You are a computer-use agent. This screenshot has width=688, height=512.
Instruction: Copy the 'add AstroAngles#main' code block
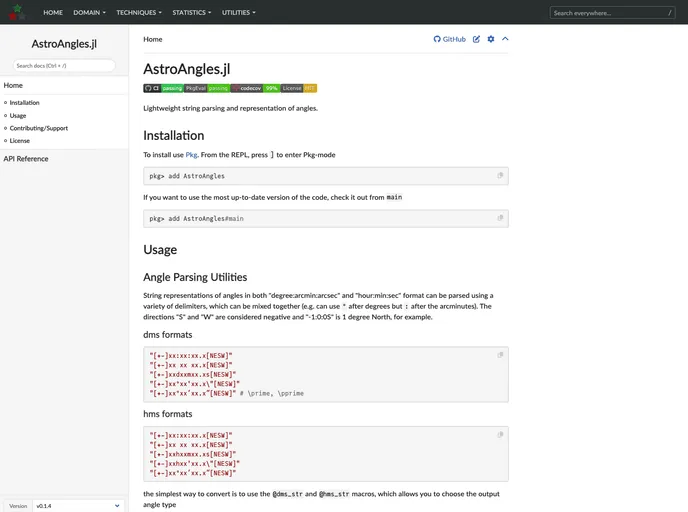tap(500, 218)
